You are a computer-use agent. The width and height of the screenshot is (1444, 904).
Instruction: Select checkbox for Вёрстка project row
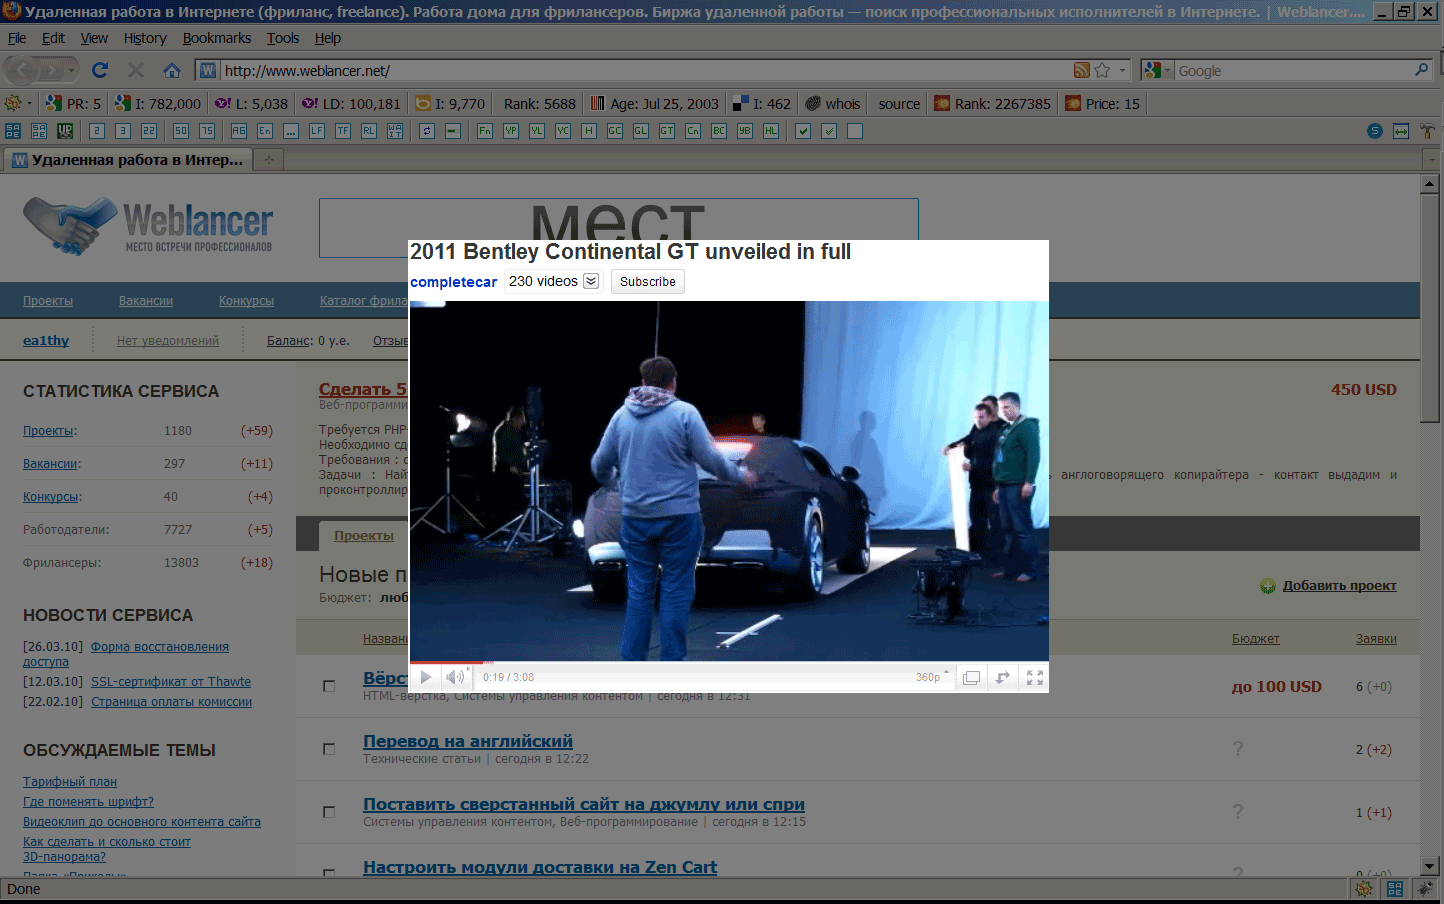[329, 686]
